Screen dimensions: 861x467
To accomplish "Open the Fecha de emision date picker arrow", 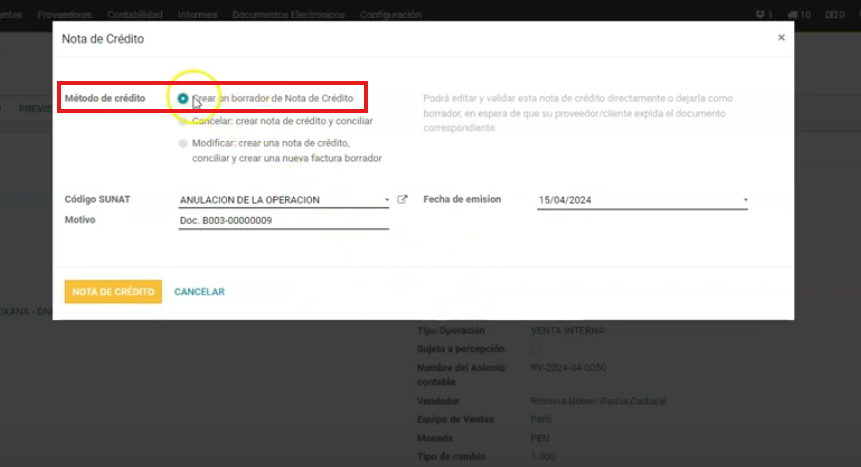I will pyautogui.click(x=745, y=200).
